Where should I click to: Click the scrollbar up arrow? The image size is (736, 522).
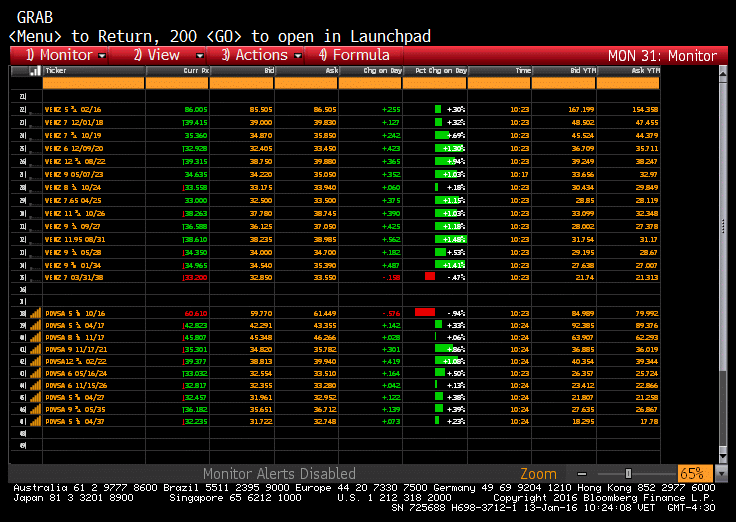723,74
